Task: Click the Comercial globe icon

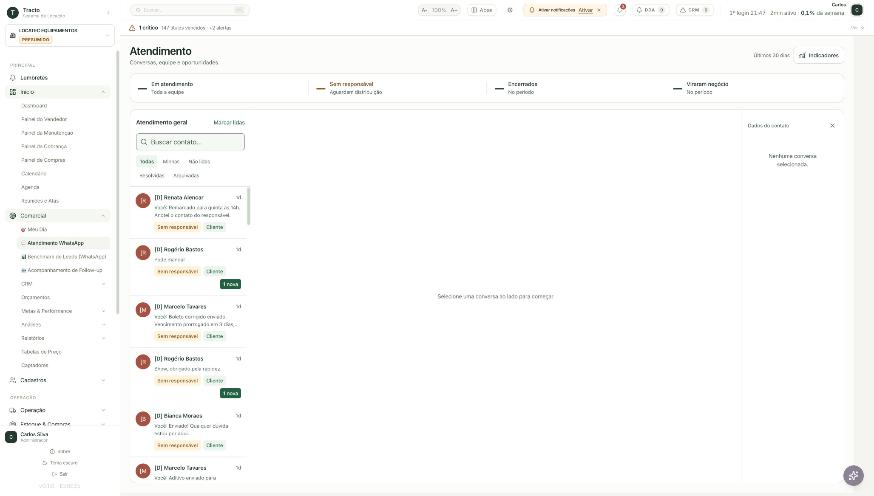Action: [x=13, y=216]
